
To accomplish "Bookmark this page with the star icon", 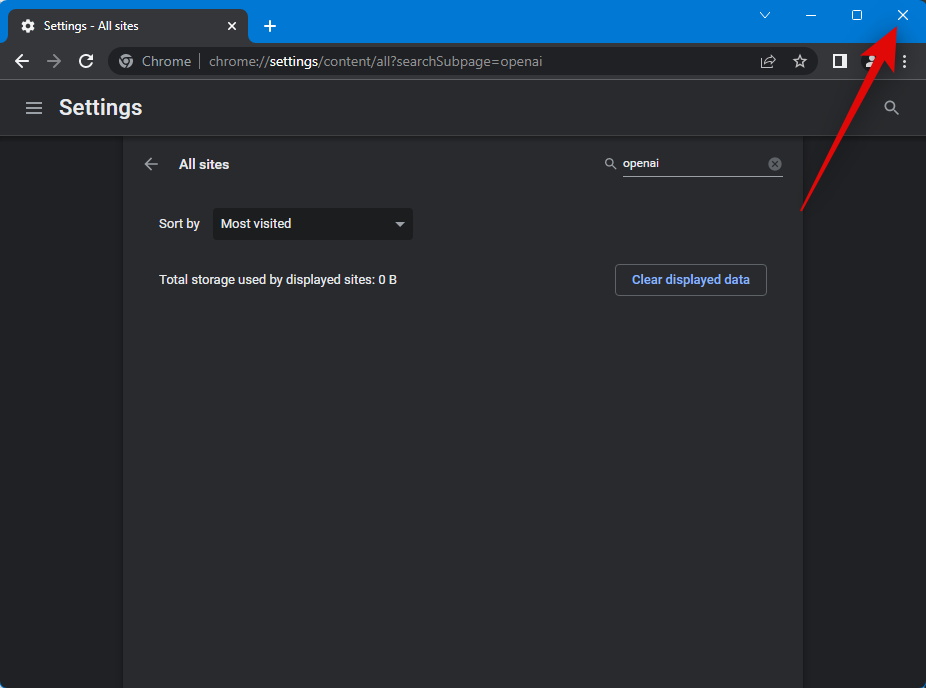I will (800, 61).
